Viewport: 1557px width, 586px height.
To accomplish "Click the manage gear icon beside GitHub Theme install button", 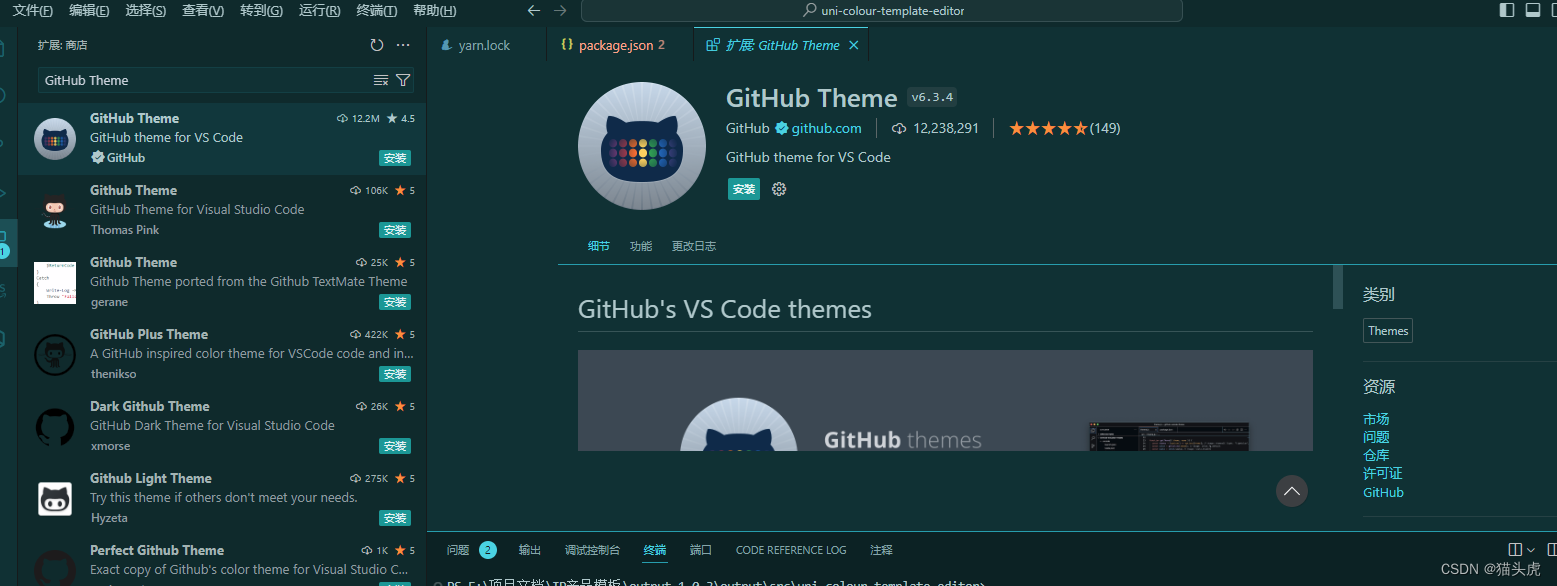I will click(x=779, y=188).
